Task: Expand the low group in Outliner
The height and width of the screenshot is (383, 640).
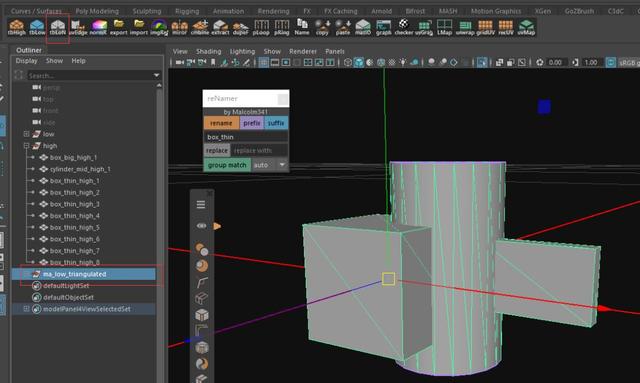Action: [26, 134]
